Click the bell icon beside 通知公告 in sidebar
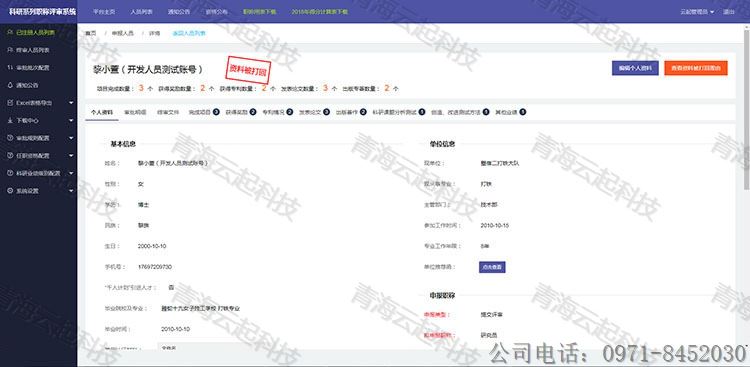The width and height of the screenshot is (750, 367). pos(10,85)
